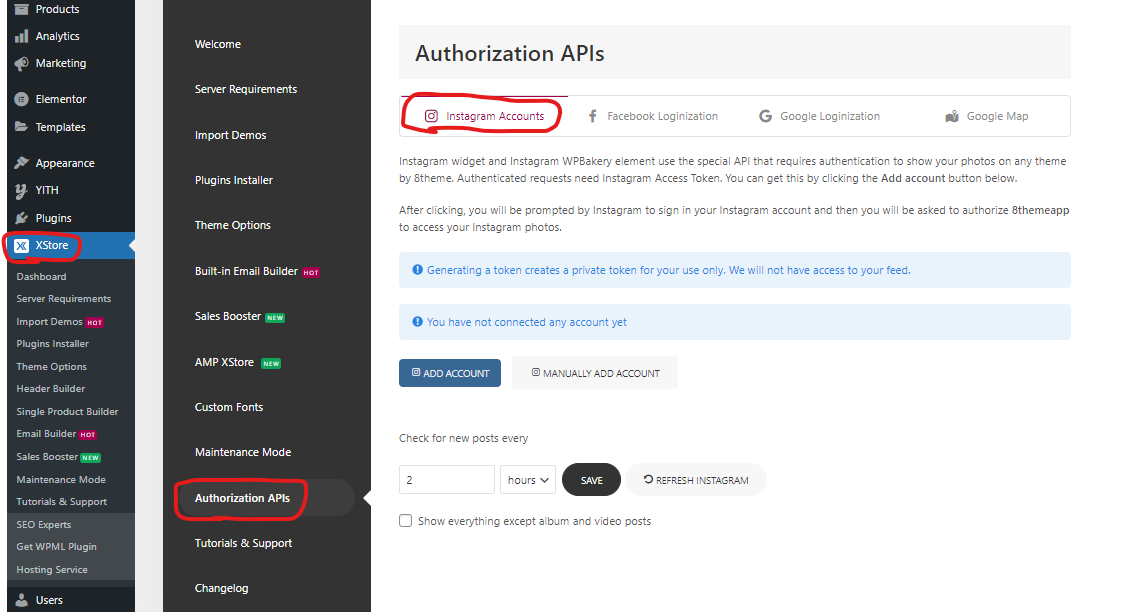Open Welcome in XStore panel menu
Image resolution: width=1121 pixels, height=612 pixels.
coord(218,44)
